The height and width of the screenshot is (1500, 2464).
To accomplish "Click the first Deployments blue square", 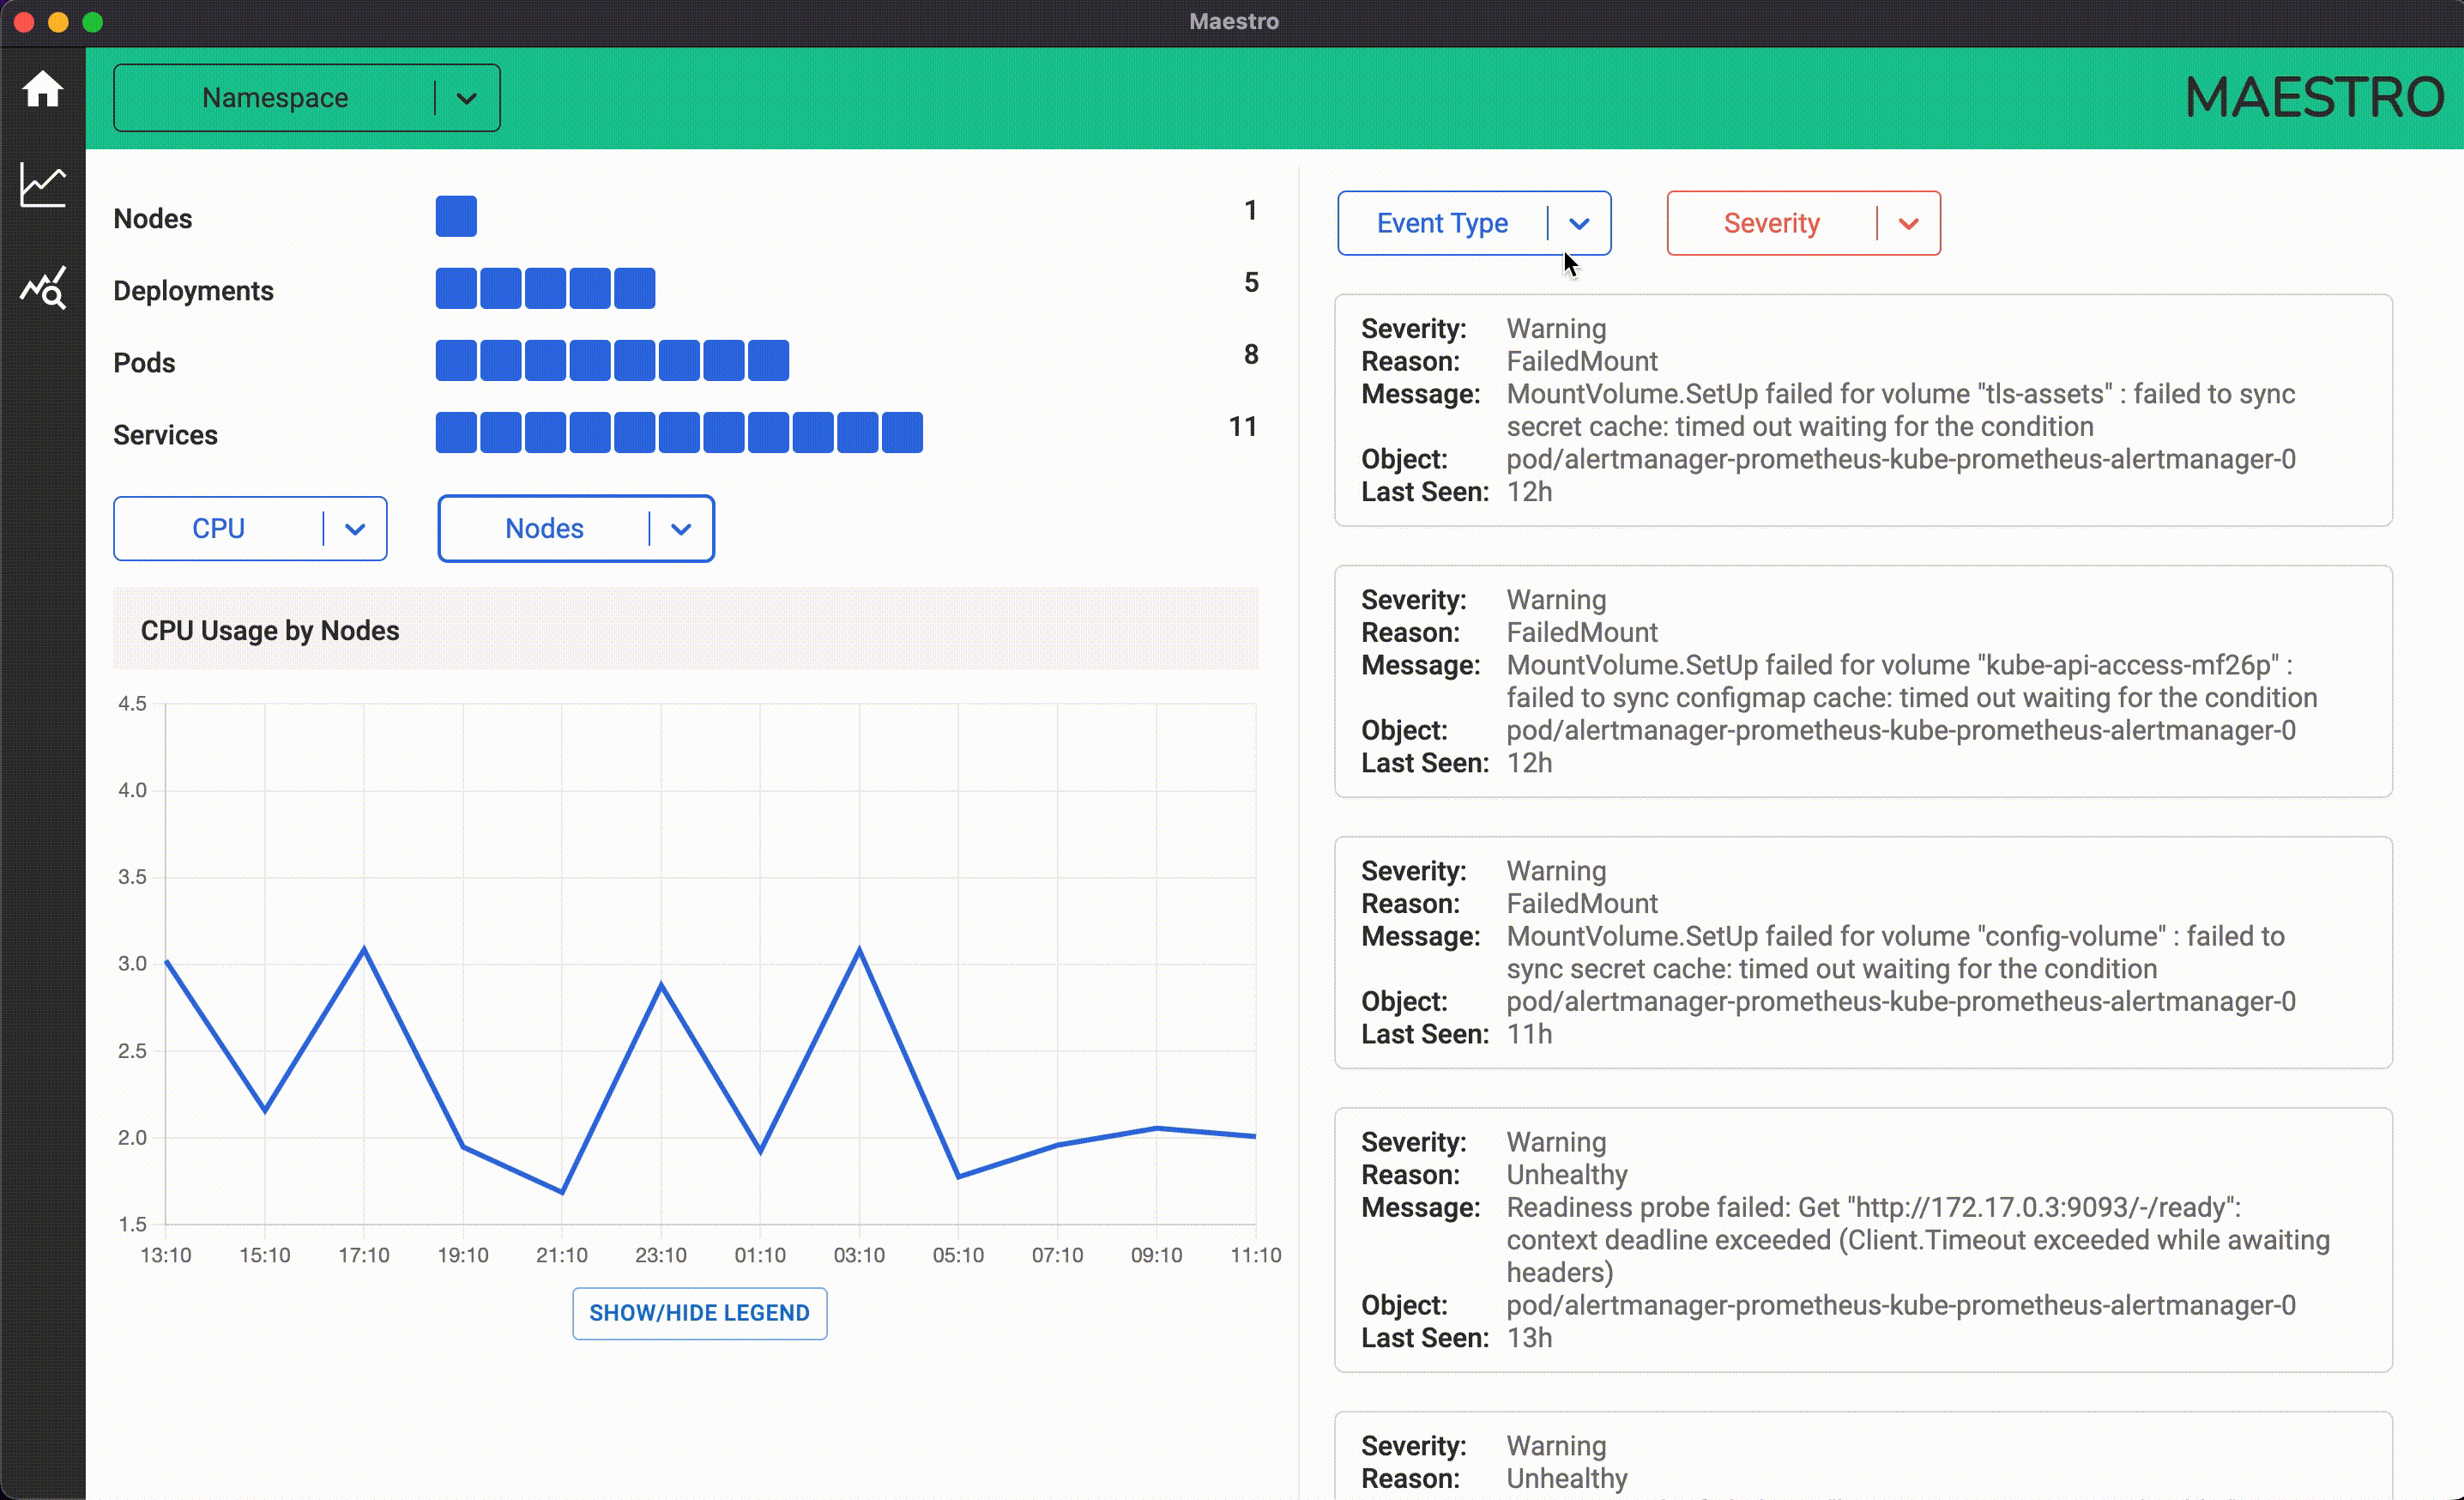I will tap(456, 288).
